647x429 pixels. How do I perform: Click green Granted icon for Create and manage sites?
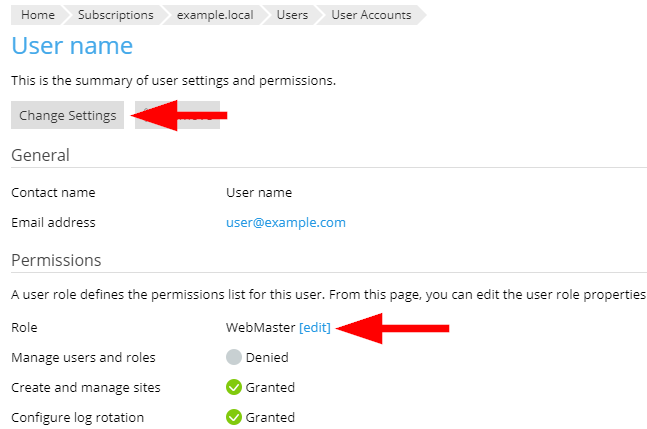pos(235,387)
